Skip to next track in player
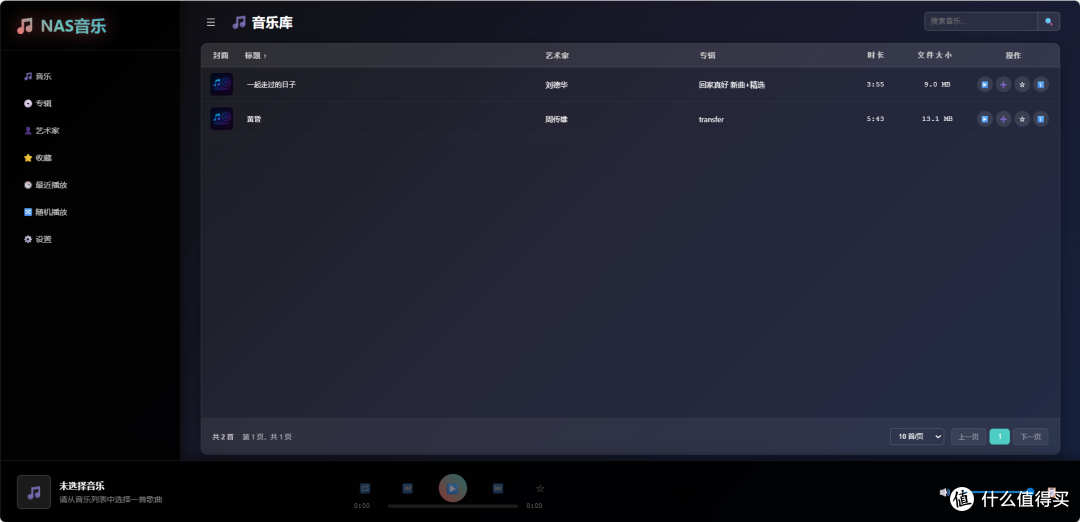This screenshot has height=522, width=1080. tap(498, 488)
